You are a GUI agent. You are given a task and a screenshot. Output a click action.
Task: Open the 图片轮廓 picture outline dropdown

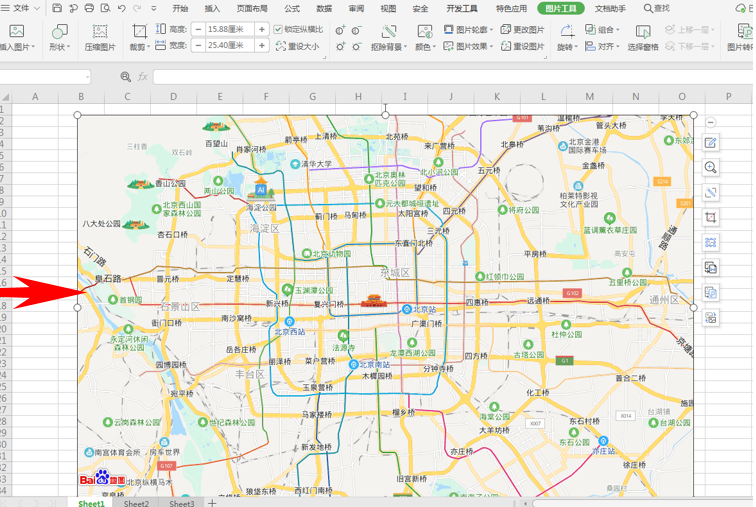[x=468, y=29]
